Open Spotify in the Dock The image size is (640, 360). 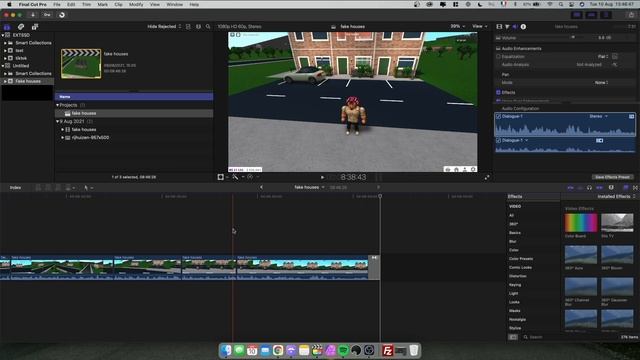click(x=343, y=350)
